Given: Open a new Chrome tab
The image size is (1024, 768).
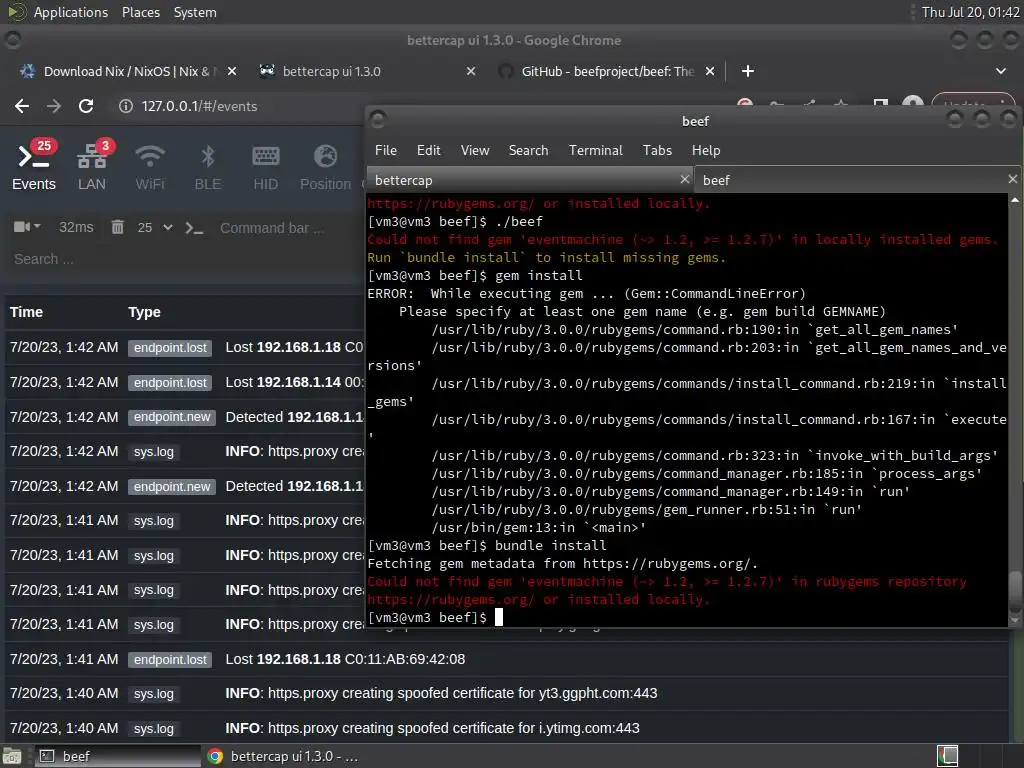Looking at the screenshot, I should [748, 71].
